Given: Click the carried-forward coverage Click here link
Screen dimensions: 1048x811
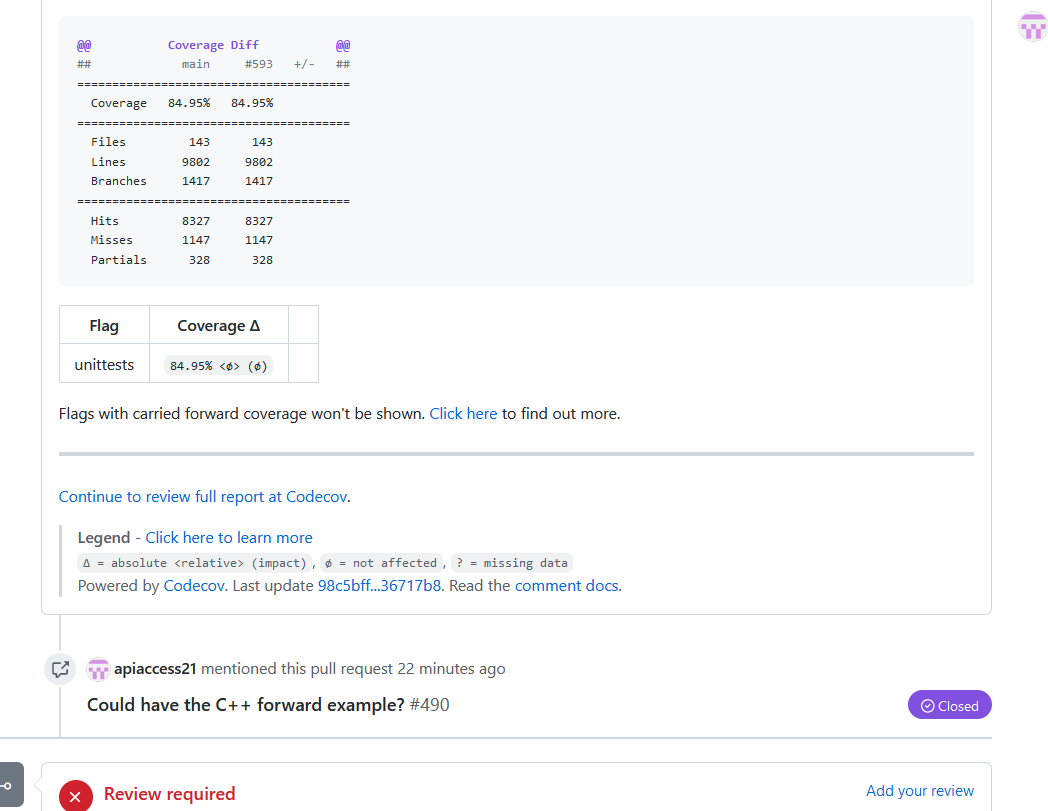Looking at the screenshot, I should (x=463, y=413).
